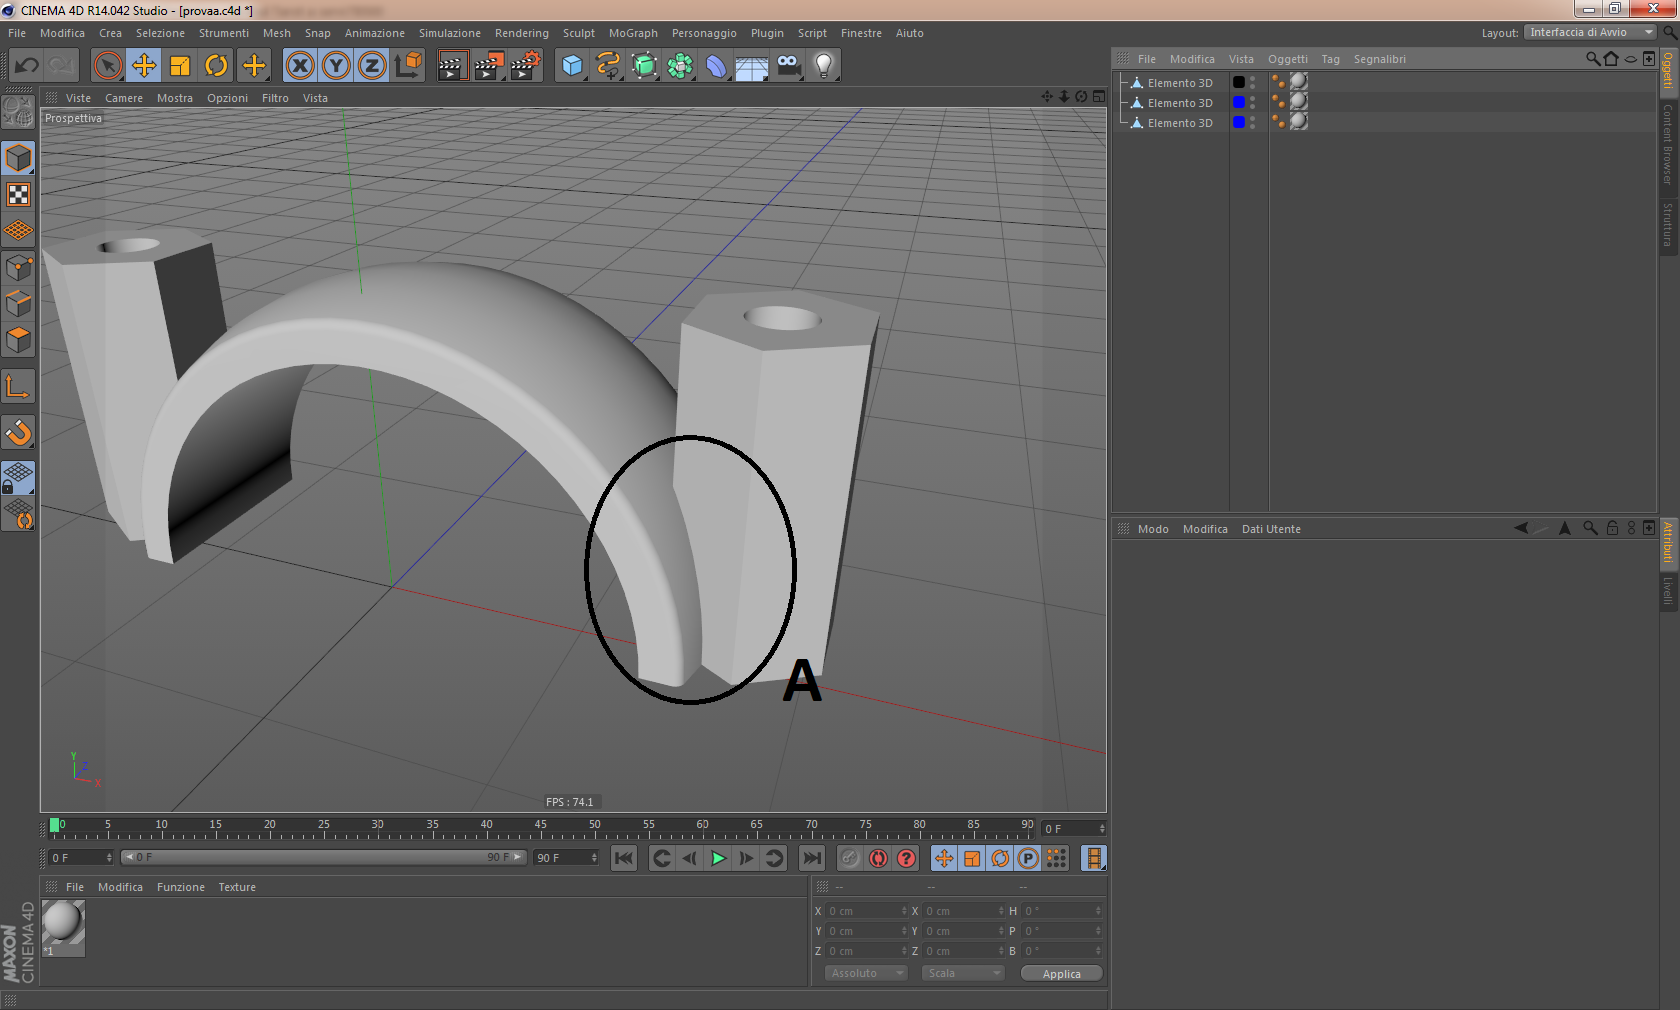Toggle X axis lock
Viewport: 1680px width, 1010px height.
[299, 66]
